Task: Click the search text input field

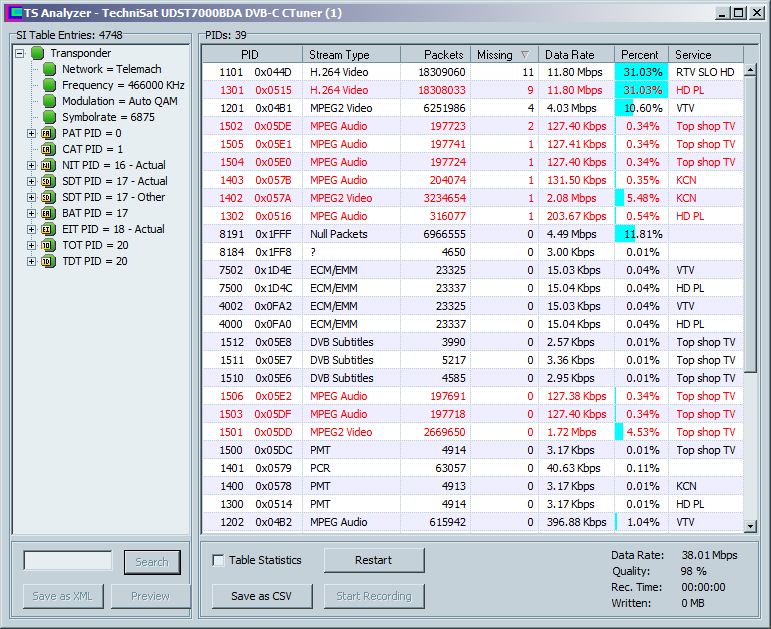Action: (x=68, y=561)
